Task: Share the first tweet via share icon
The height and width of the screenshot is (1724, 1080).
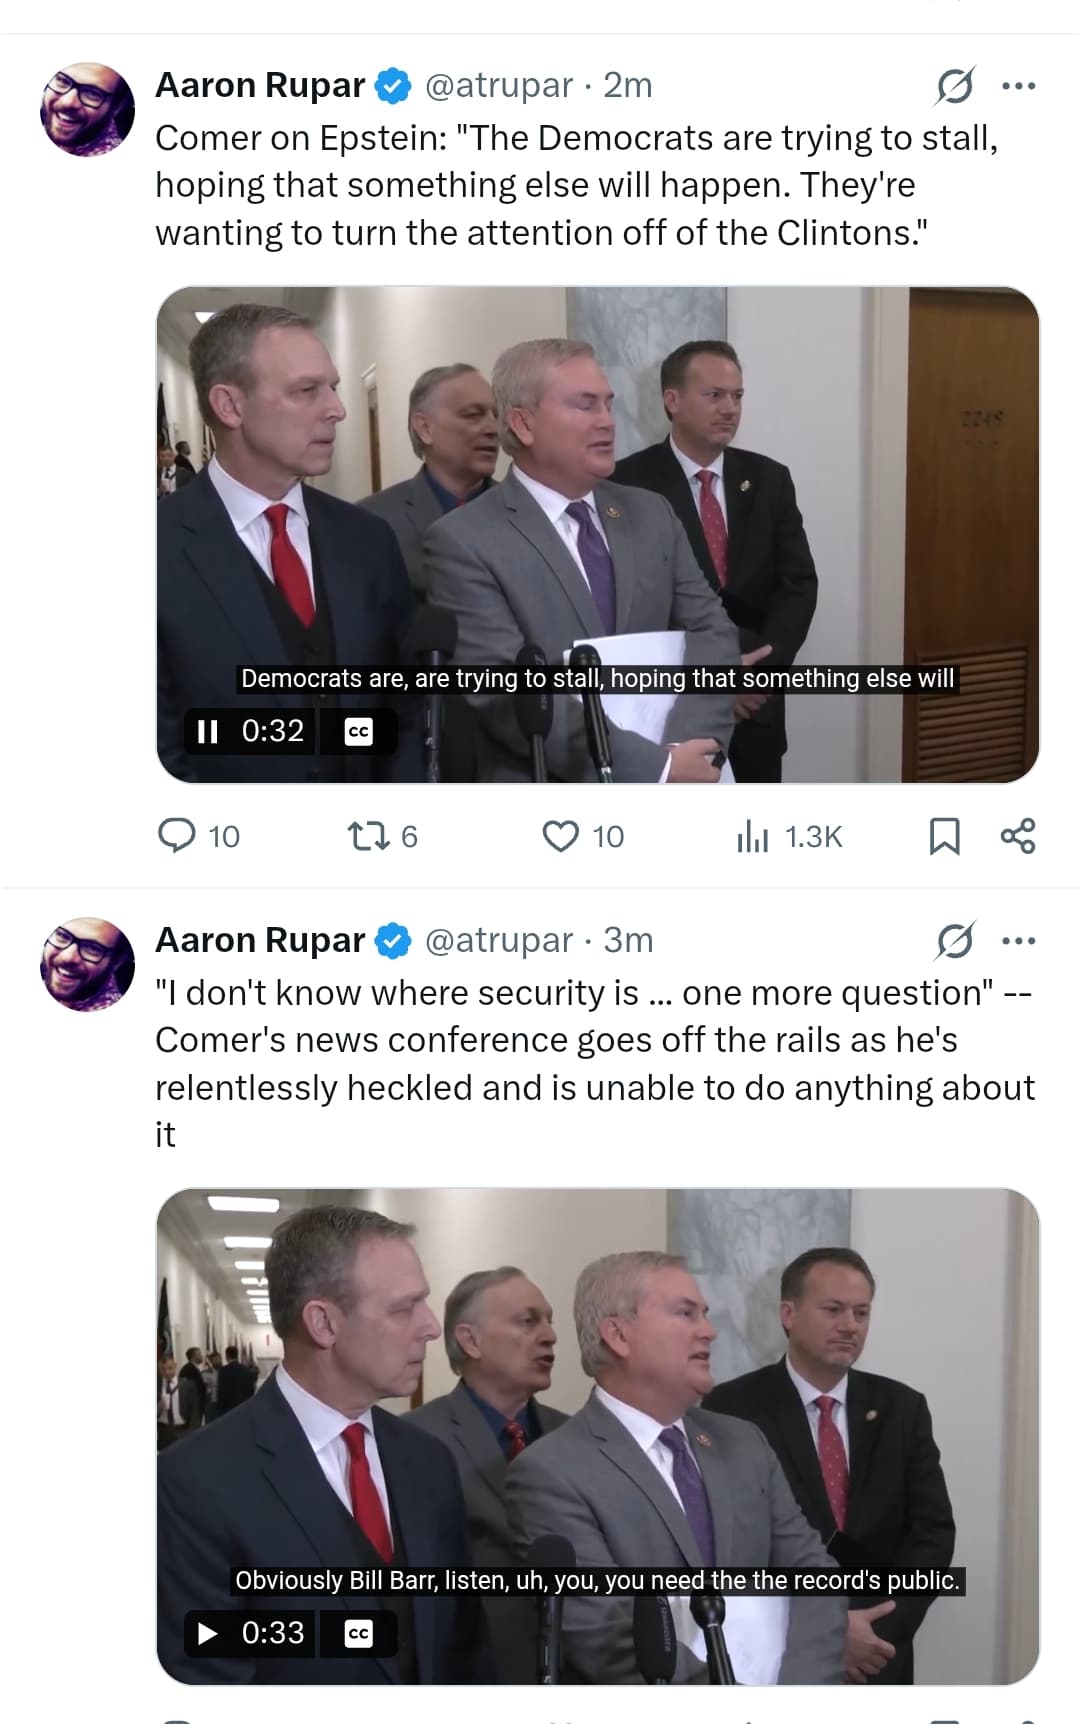Action: click(1018, 835)
